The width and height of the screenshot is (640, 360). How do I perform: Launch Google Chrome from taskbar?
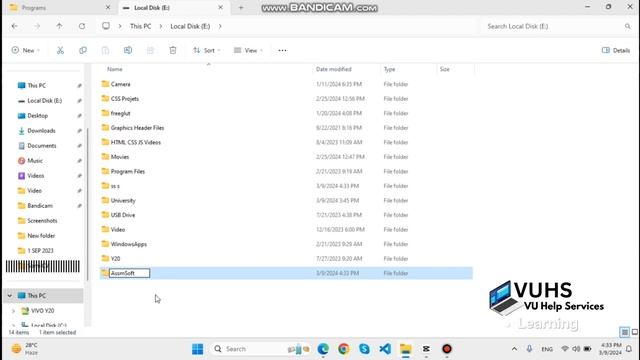point(344,349)
